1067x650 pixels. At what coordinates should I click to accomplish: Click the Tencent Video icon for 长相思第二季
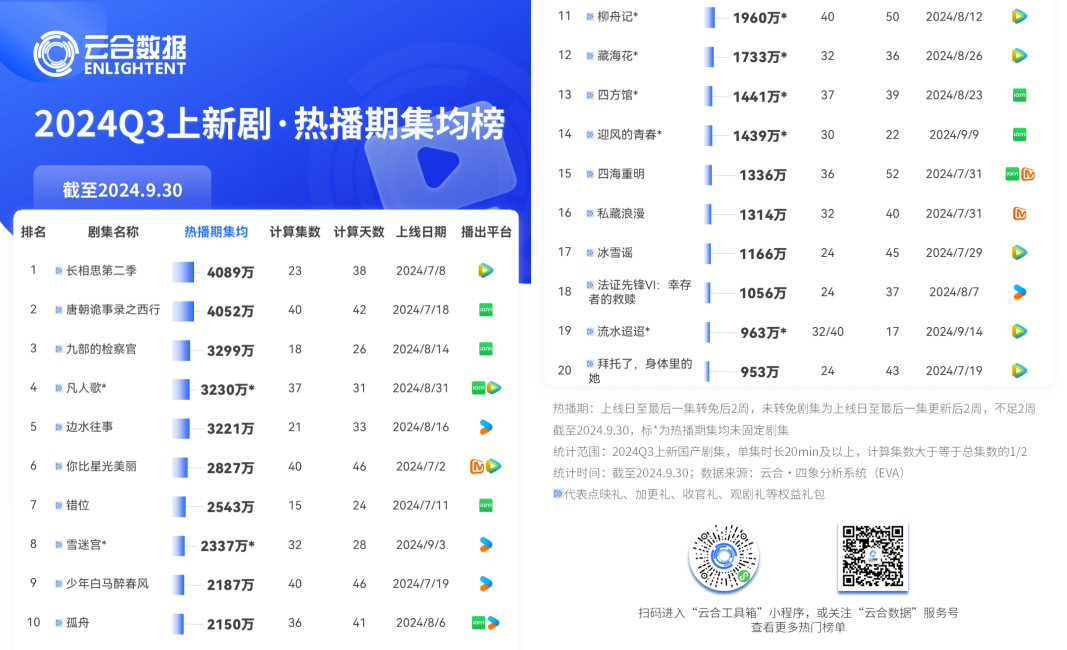click(x=485, y=270)
